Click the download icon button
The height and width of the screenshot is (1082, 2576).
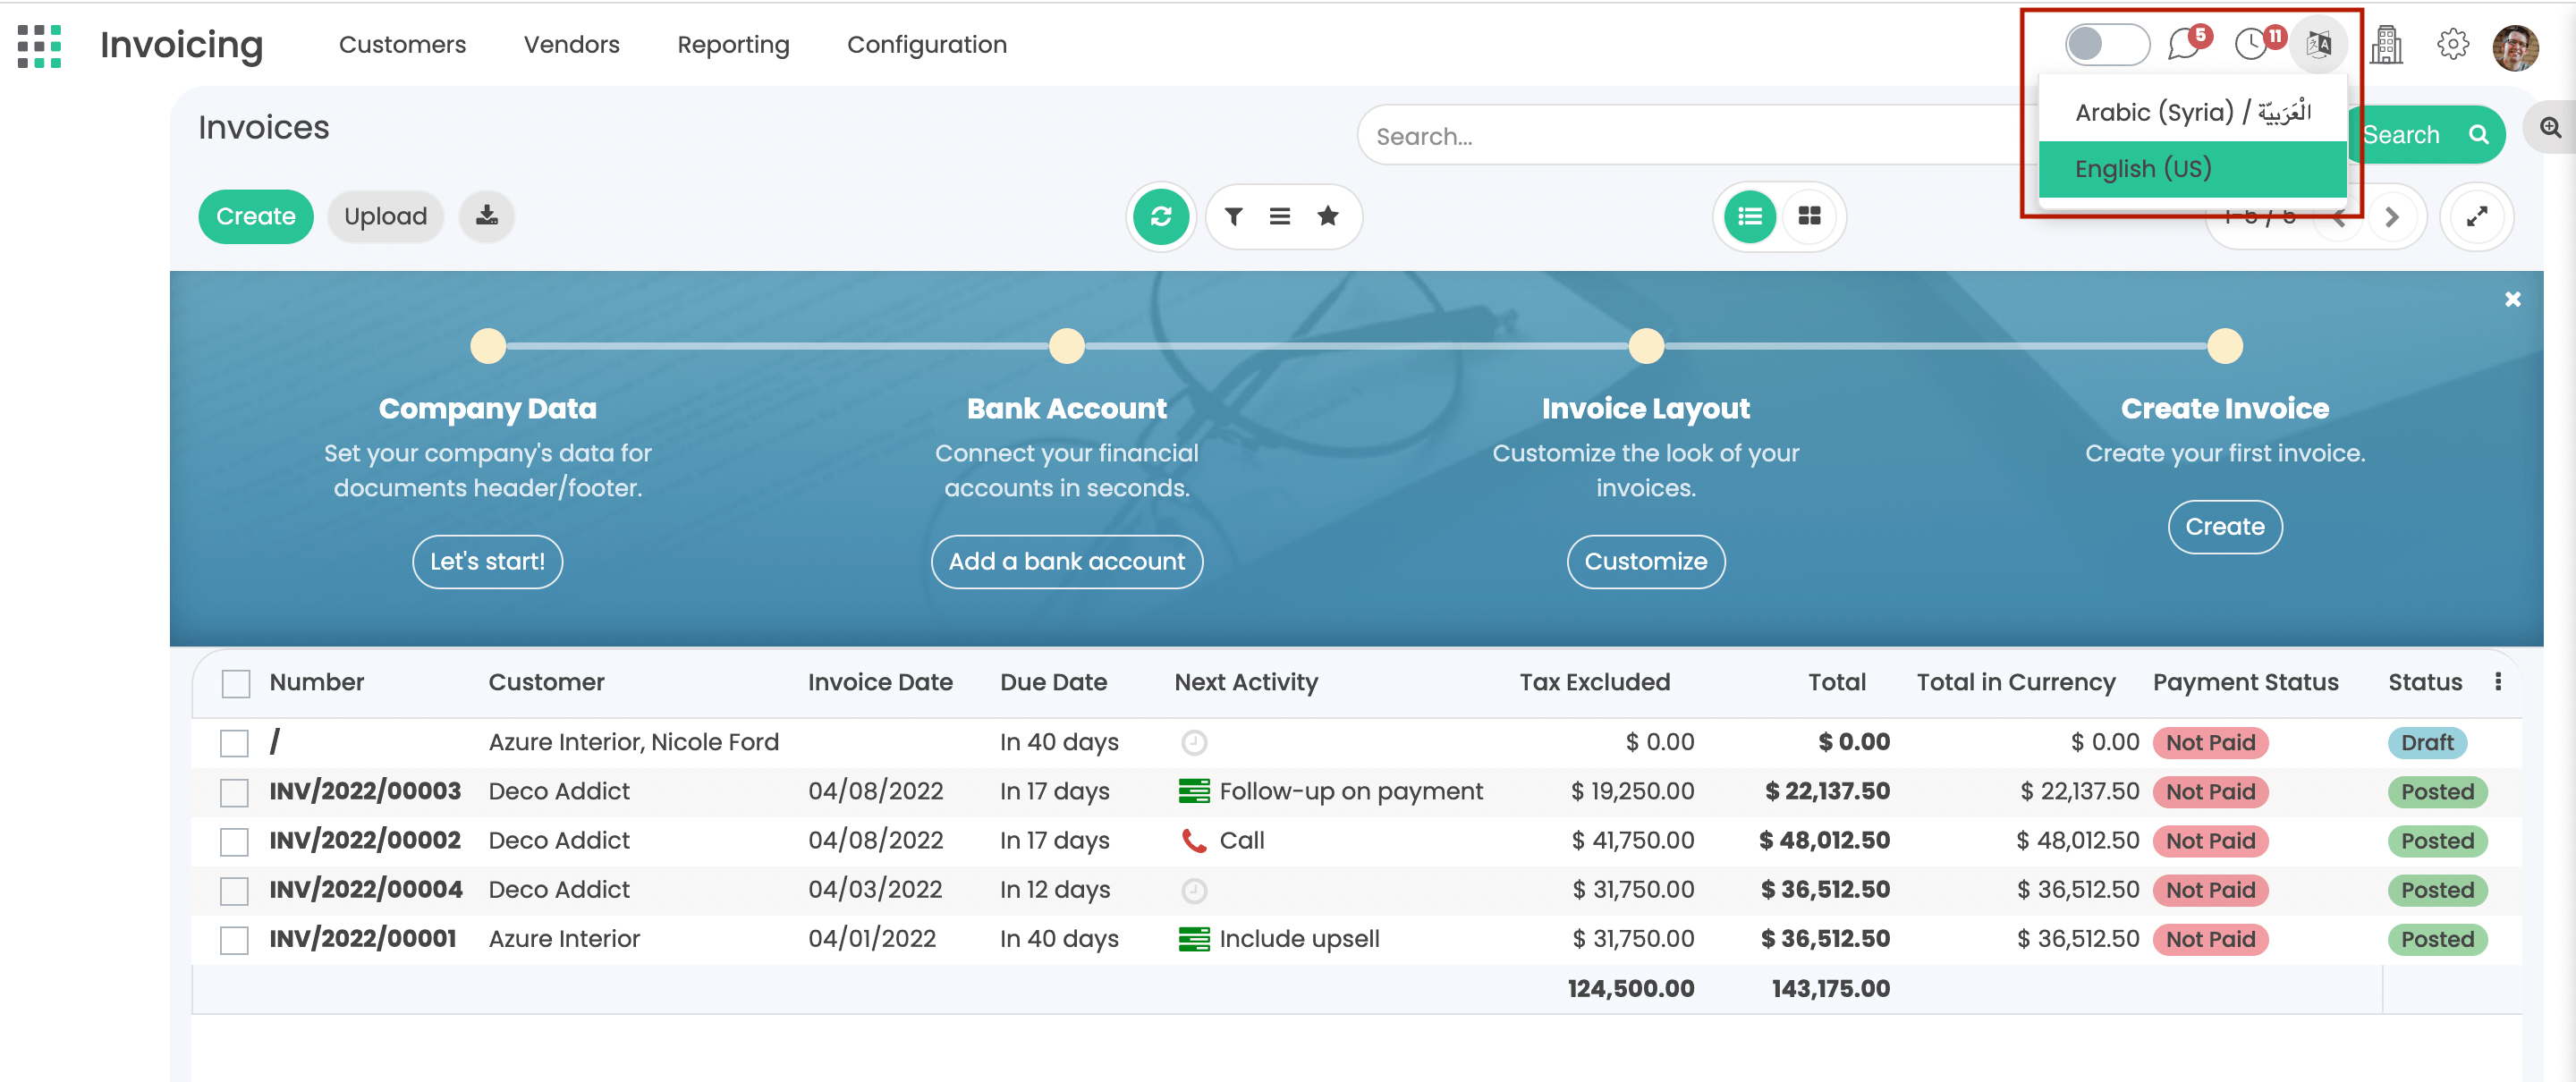pos(486,216)
